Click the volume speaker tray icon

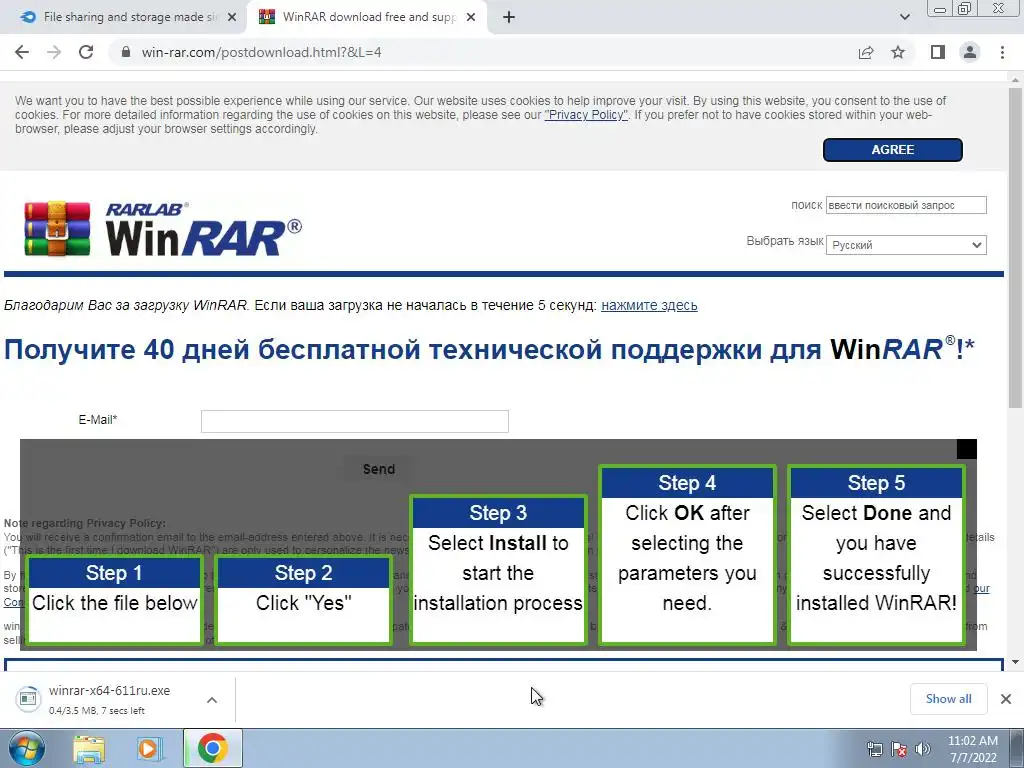click(923, 749)
